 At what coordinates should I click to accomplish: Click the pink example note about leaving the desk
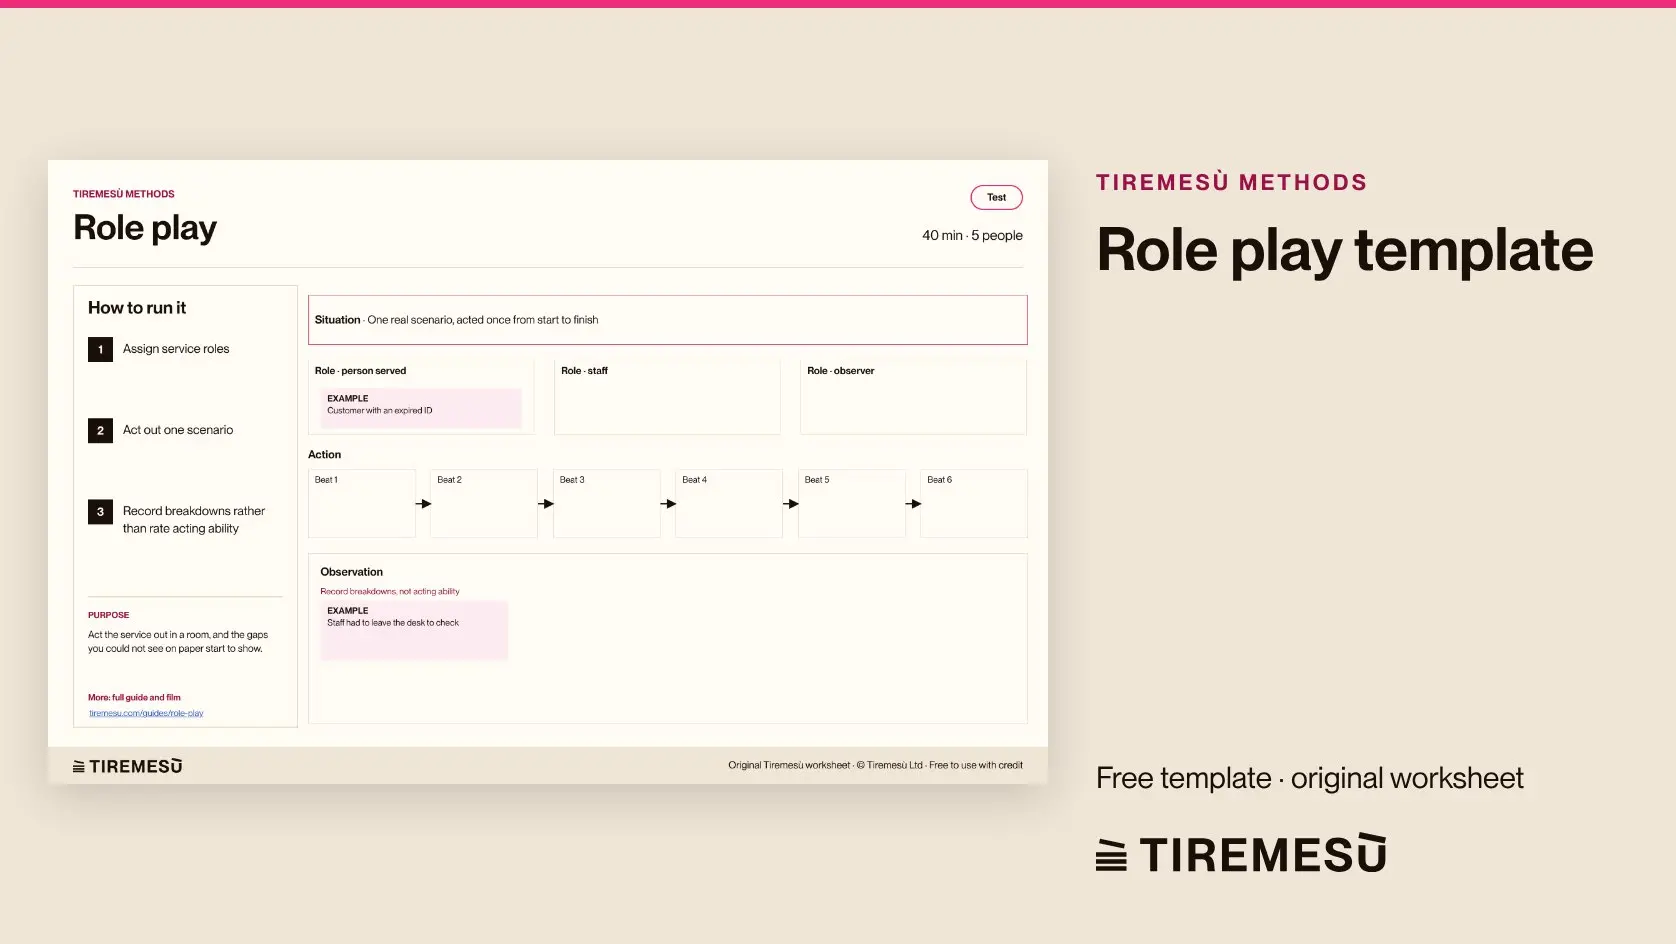click(x=414, y=630)
